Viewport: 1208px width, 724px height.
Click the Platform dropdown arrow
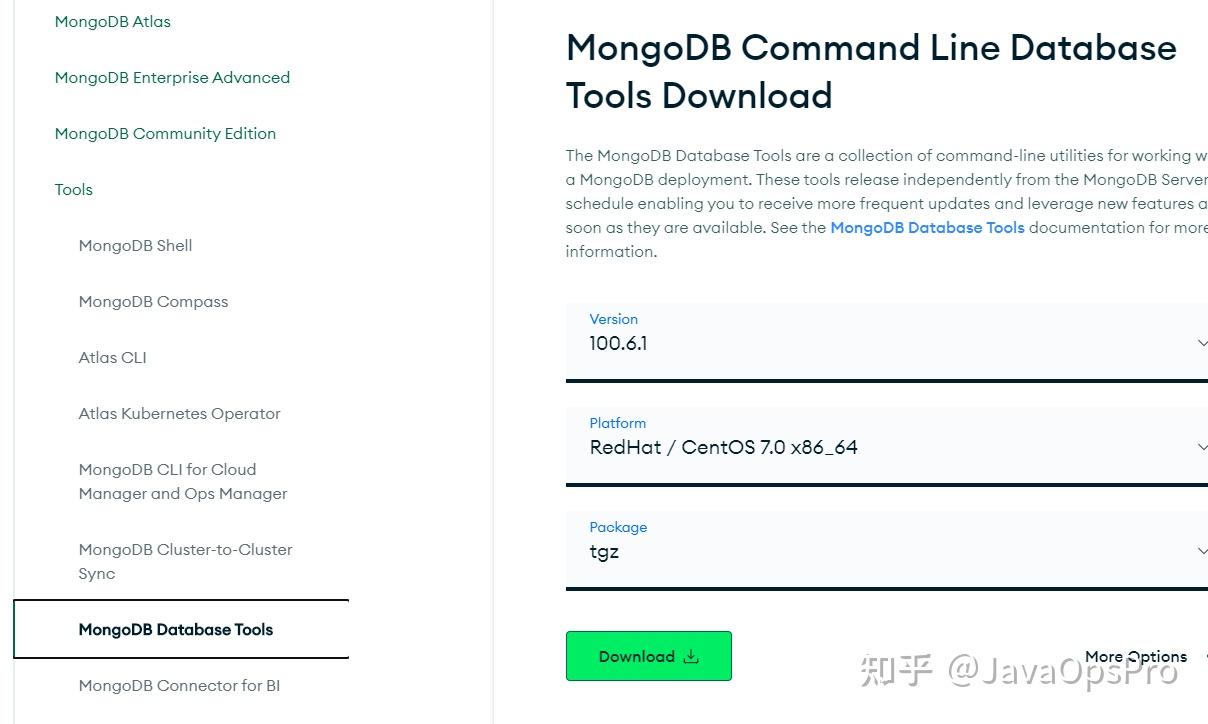(x=1201, y=447)
